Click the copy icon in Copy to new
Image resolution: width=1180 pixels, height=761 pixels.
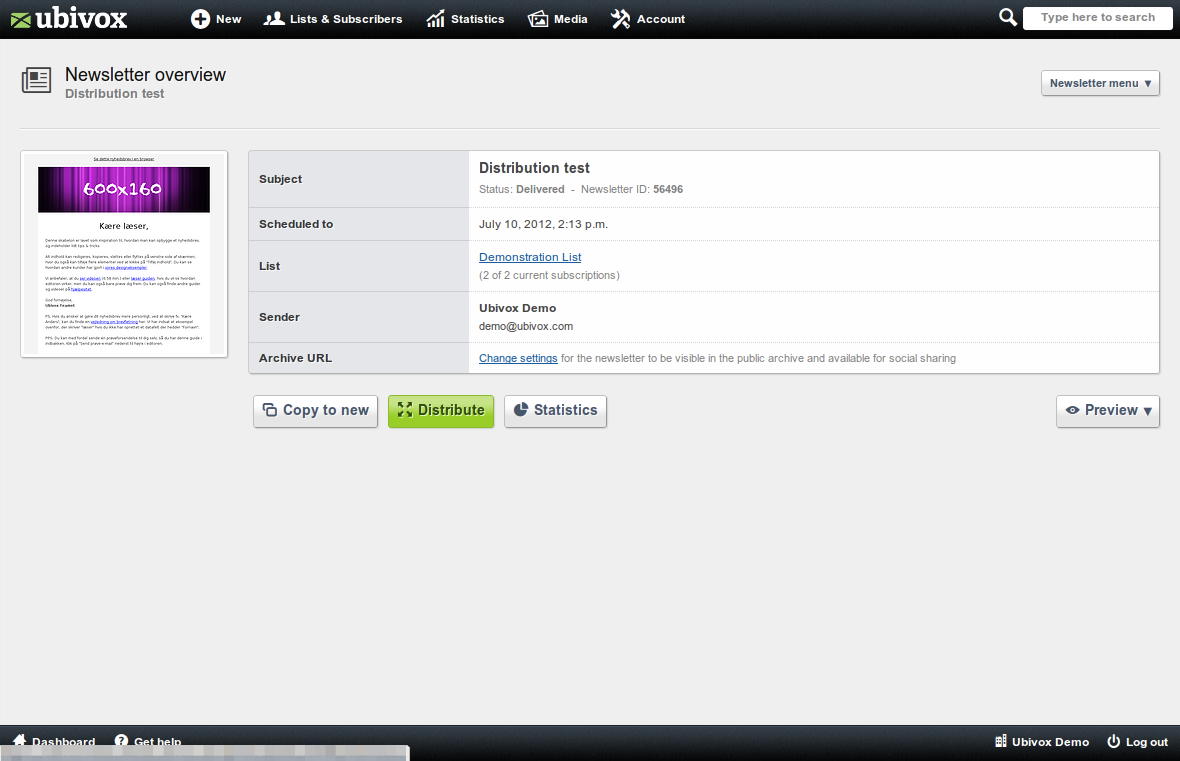pyautogui.click(x=269, y=409)
